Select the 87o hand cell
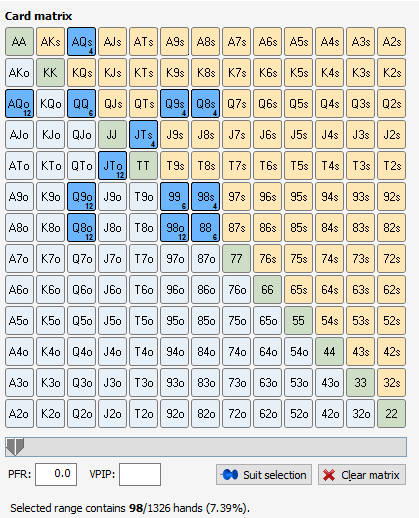This screenshot has width=419, height=518. (x=205, y=259)
